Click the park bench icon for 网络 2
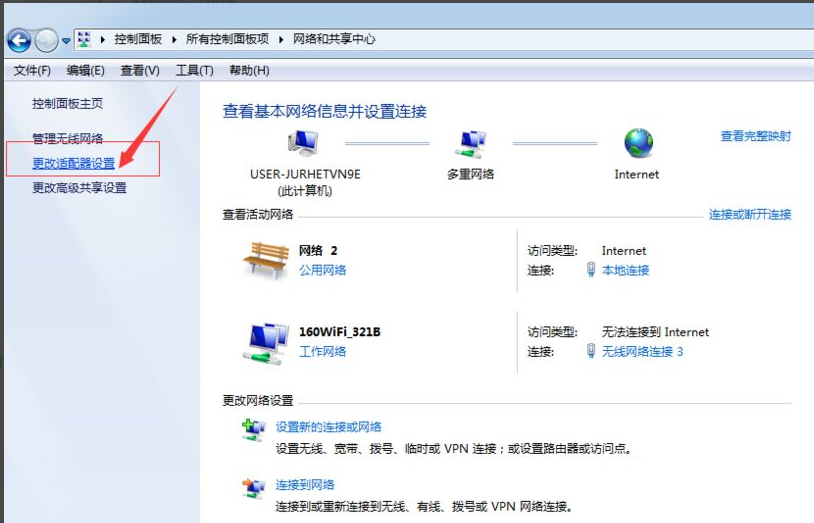The width and height of the screenshot is (814, 523). pyautogui.click(x=265, y=260)
